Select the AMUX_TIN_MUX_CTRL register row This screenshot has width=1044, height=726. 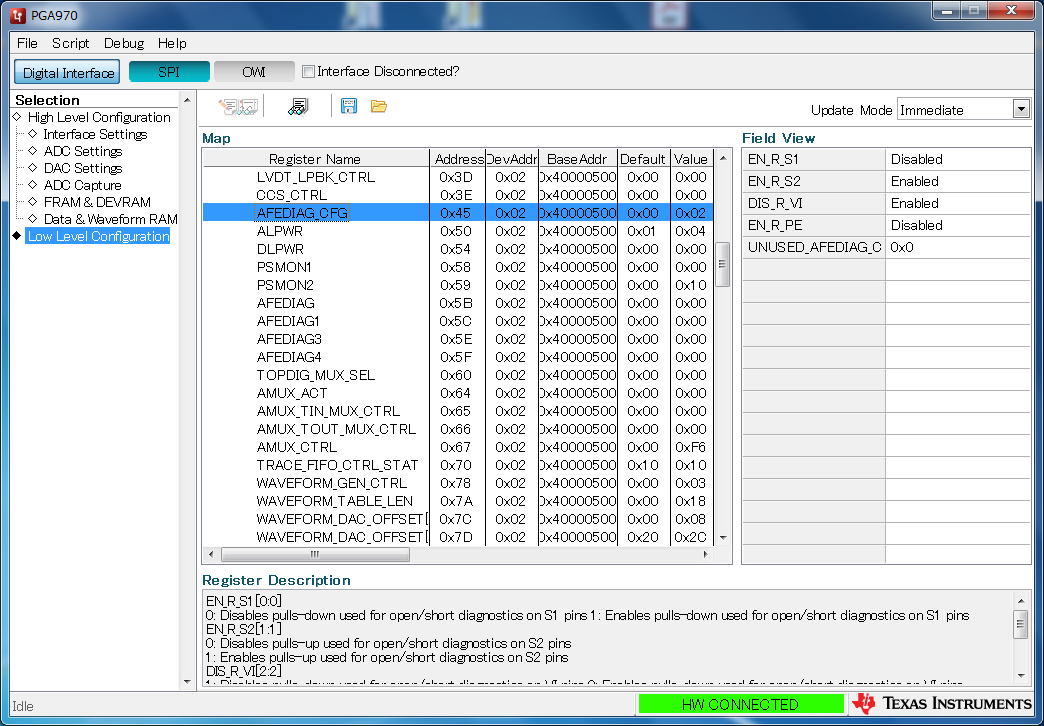pyautogui.click(x=457, y=411)
